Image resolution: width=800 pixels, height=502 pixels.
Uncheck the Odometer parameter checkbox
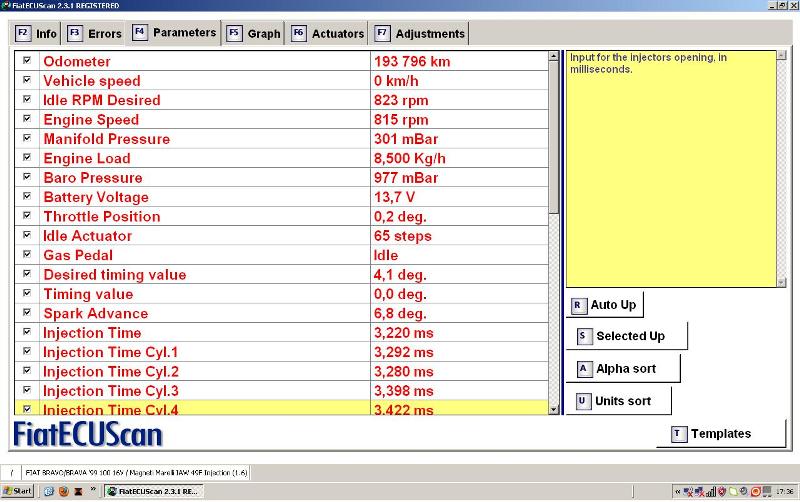[x=27, y=61]
